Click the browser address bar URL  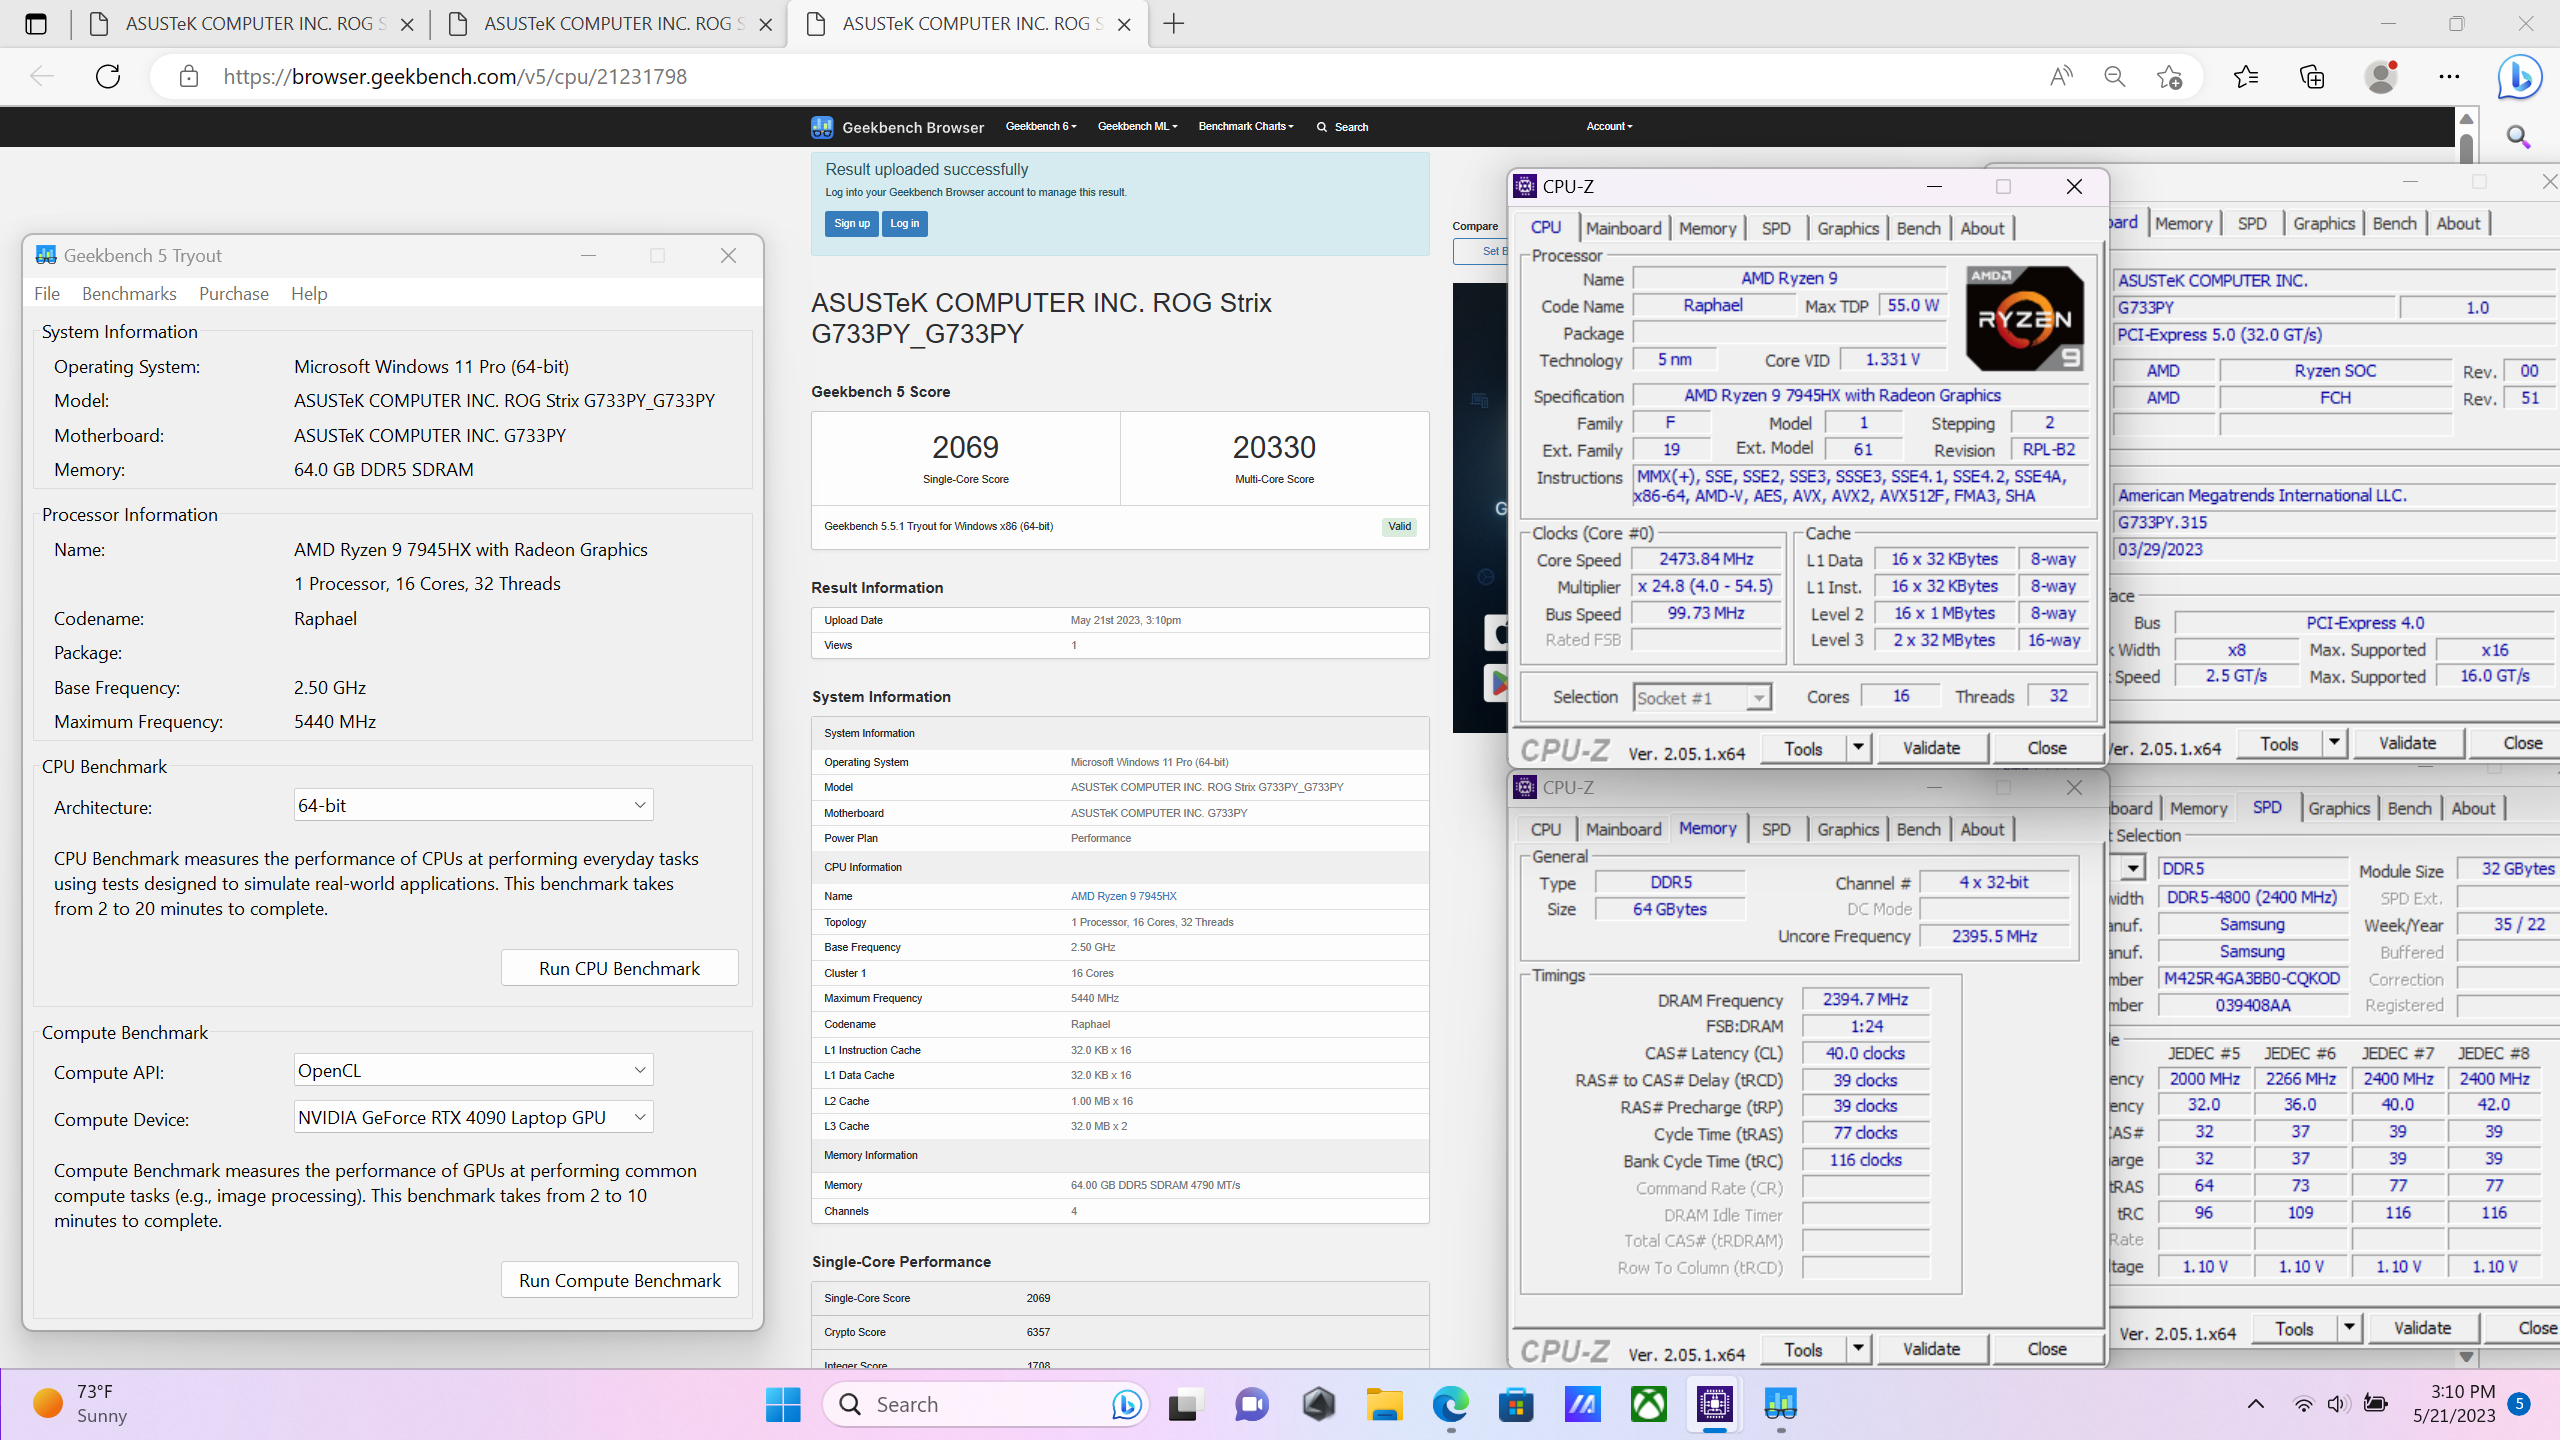[x=455, y=77]
